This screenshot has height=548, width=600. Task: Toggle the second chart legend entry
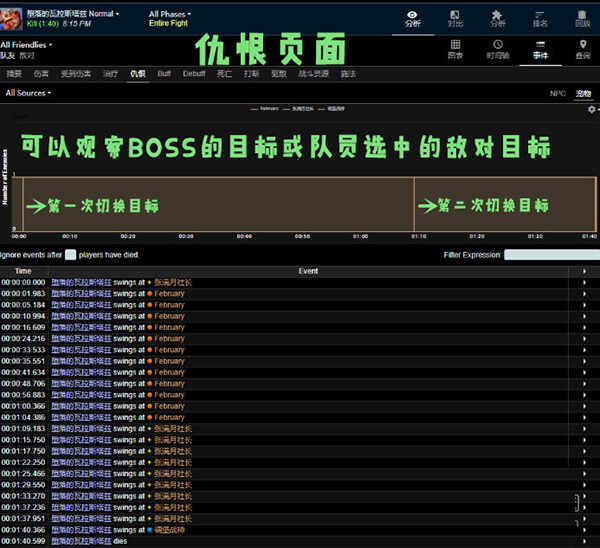298,109
